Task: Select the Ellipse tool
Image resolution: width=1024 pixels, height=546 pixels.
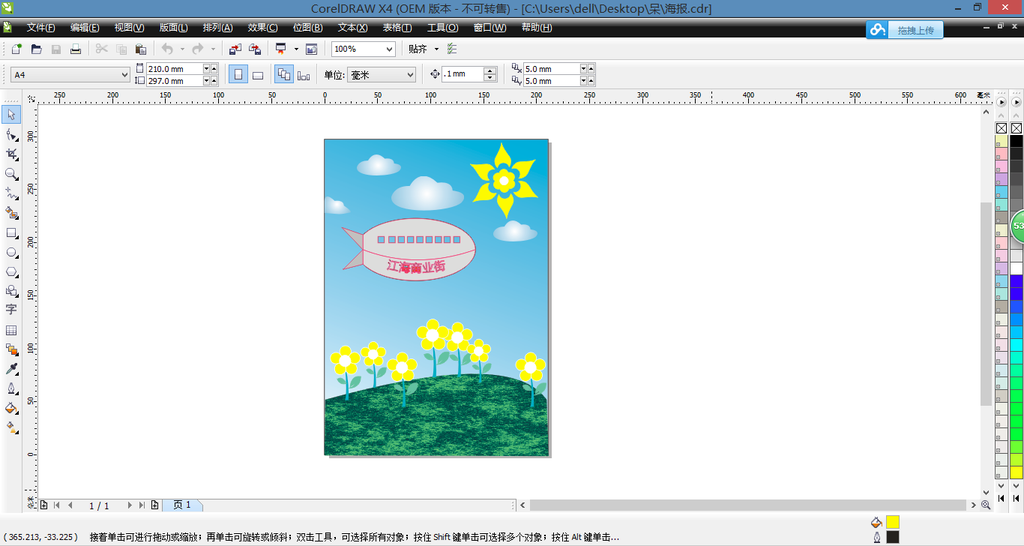Action: point(11,253)
